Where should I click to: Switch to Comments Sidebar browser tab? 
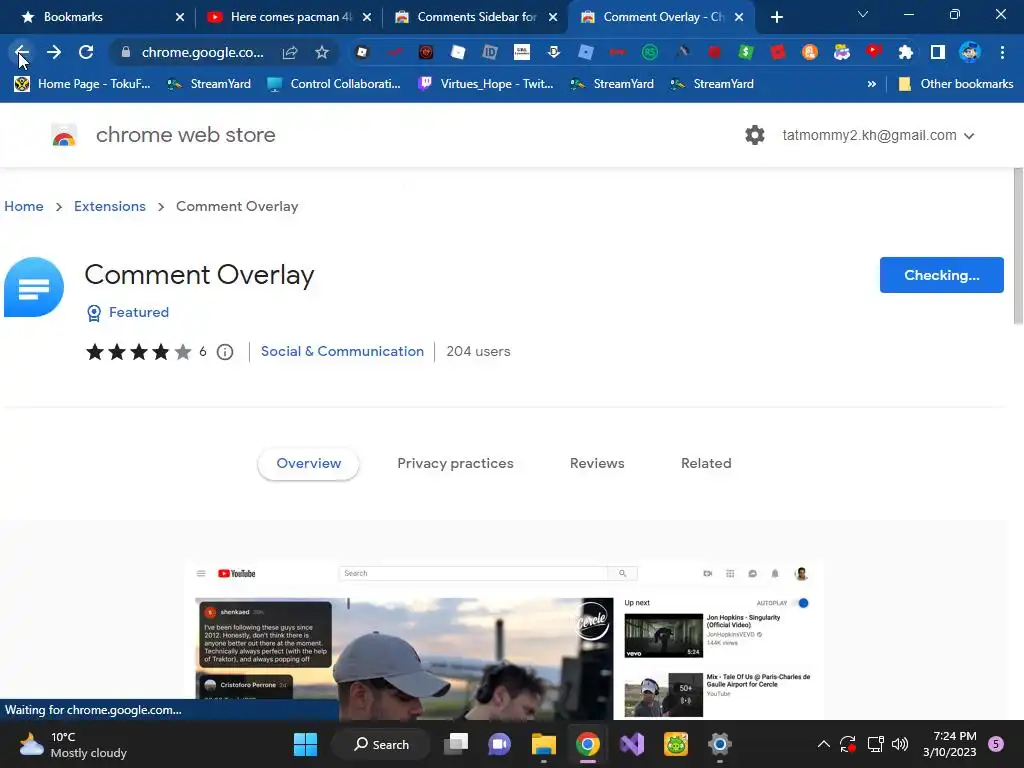click(x=475, y=17)
